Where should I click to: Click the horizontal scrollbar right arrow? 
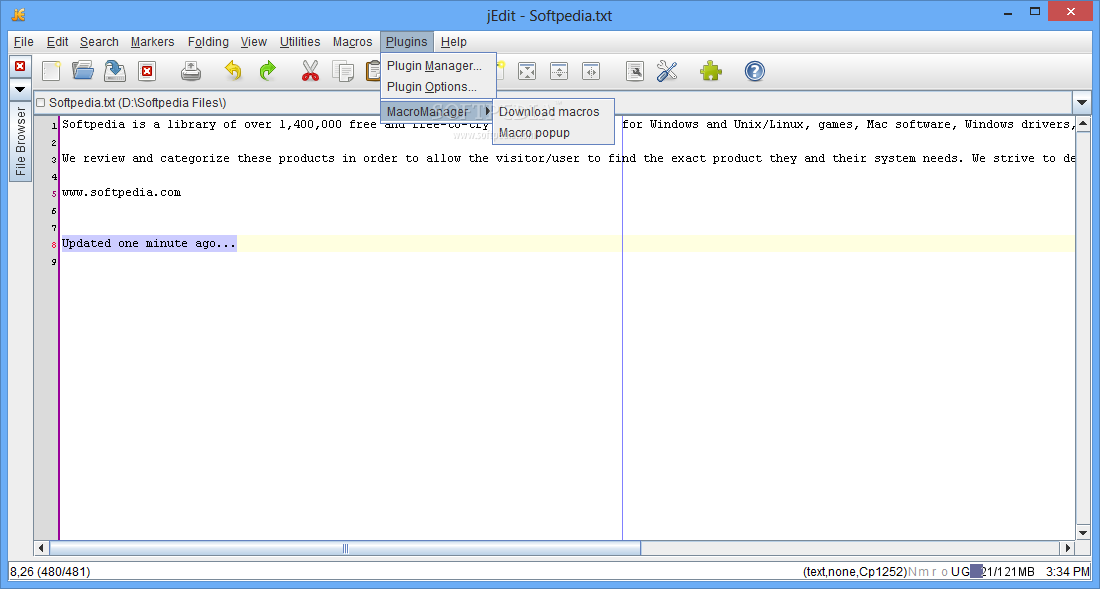1068,548
